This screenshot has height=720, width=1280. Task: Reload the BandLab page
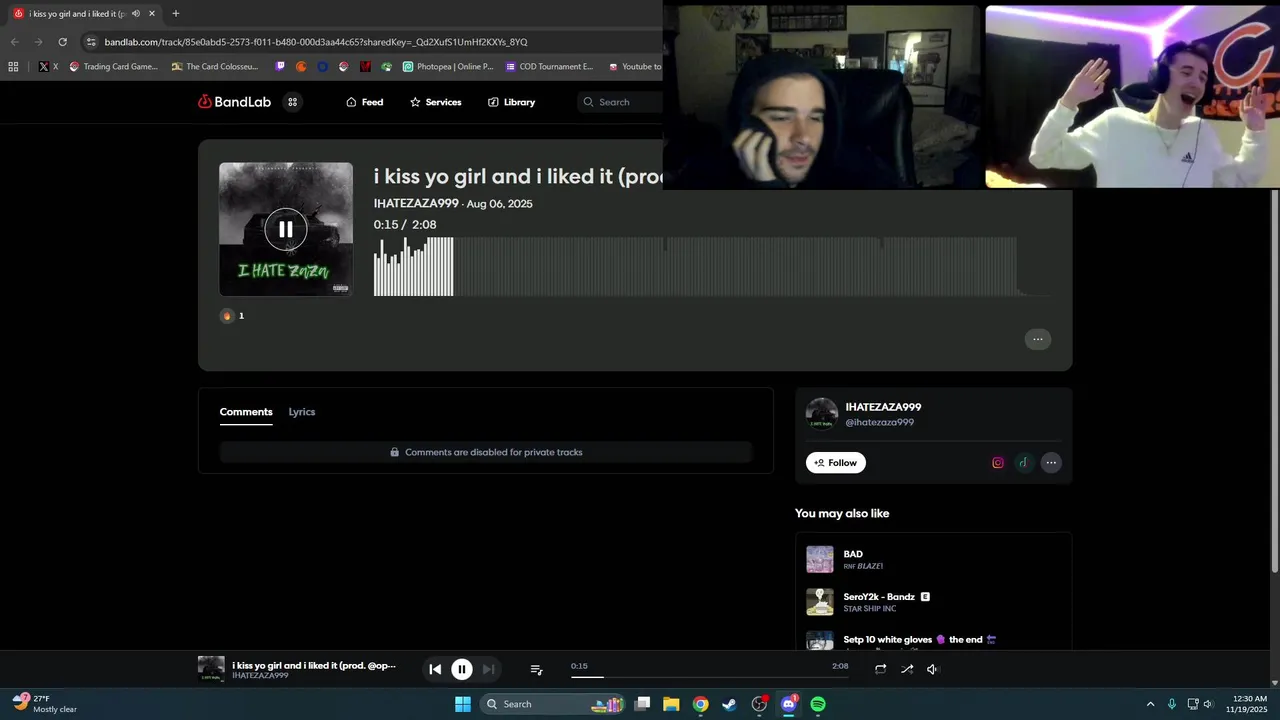[62, 42]
